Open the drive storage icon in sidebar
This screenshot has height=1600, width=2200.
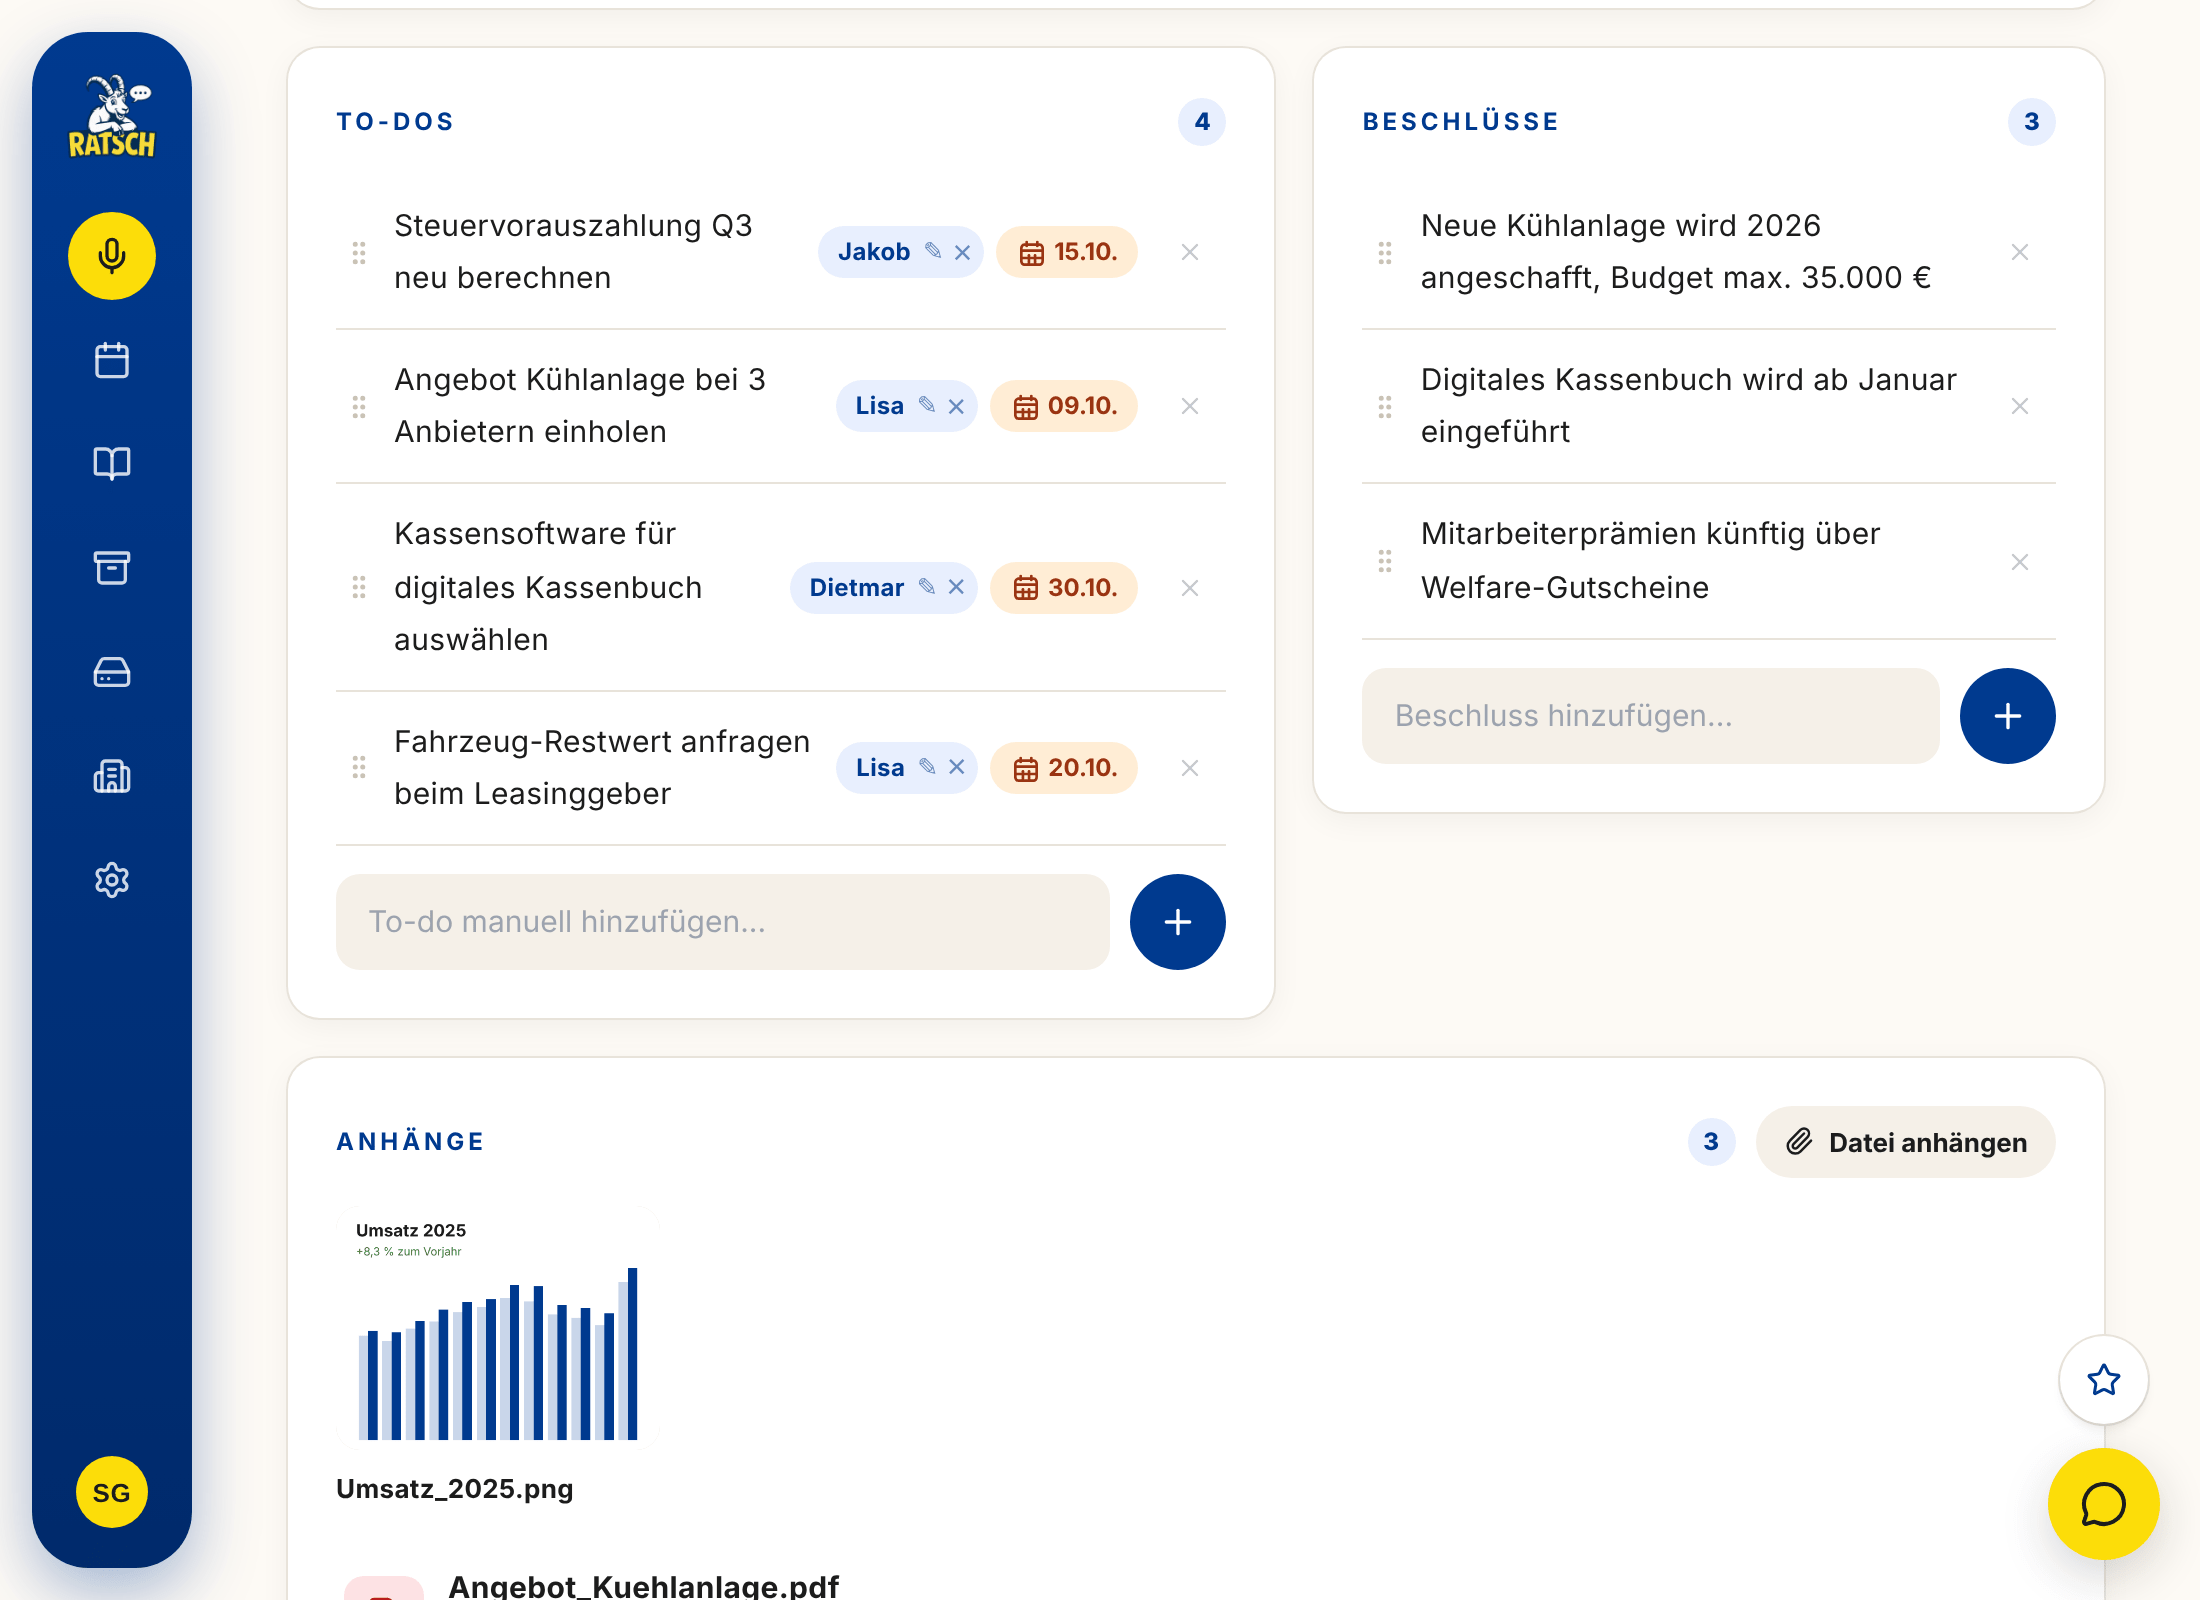pos(112,672)
